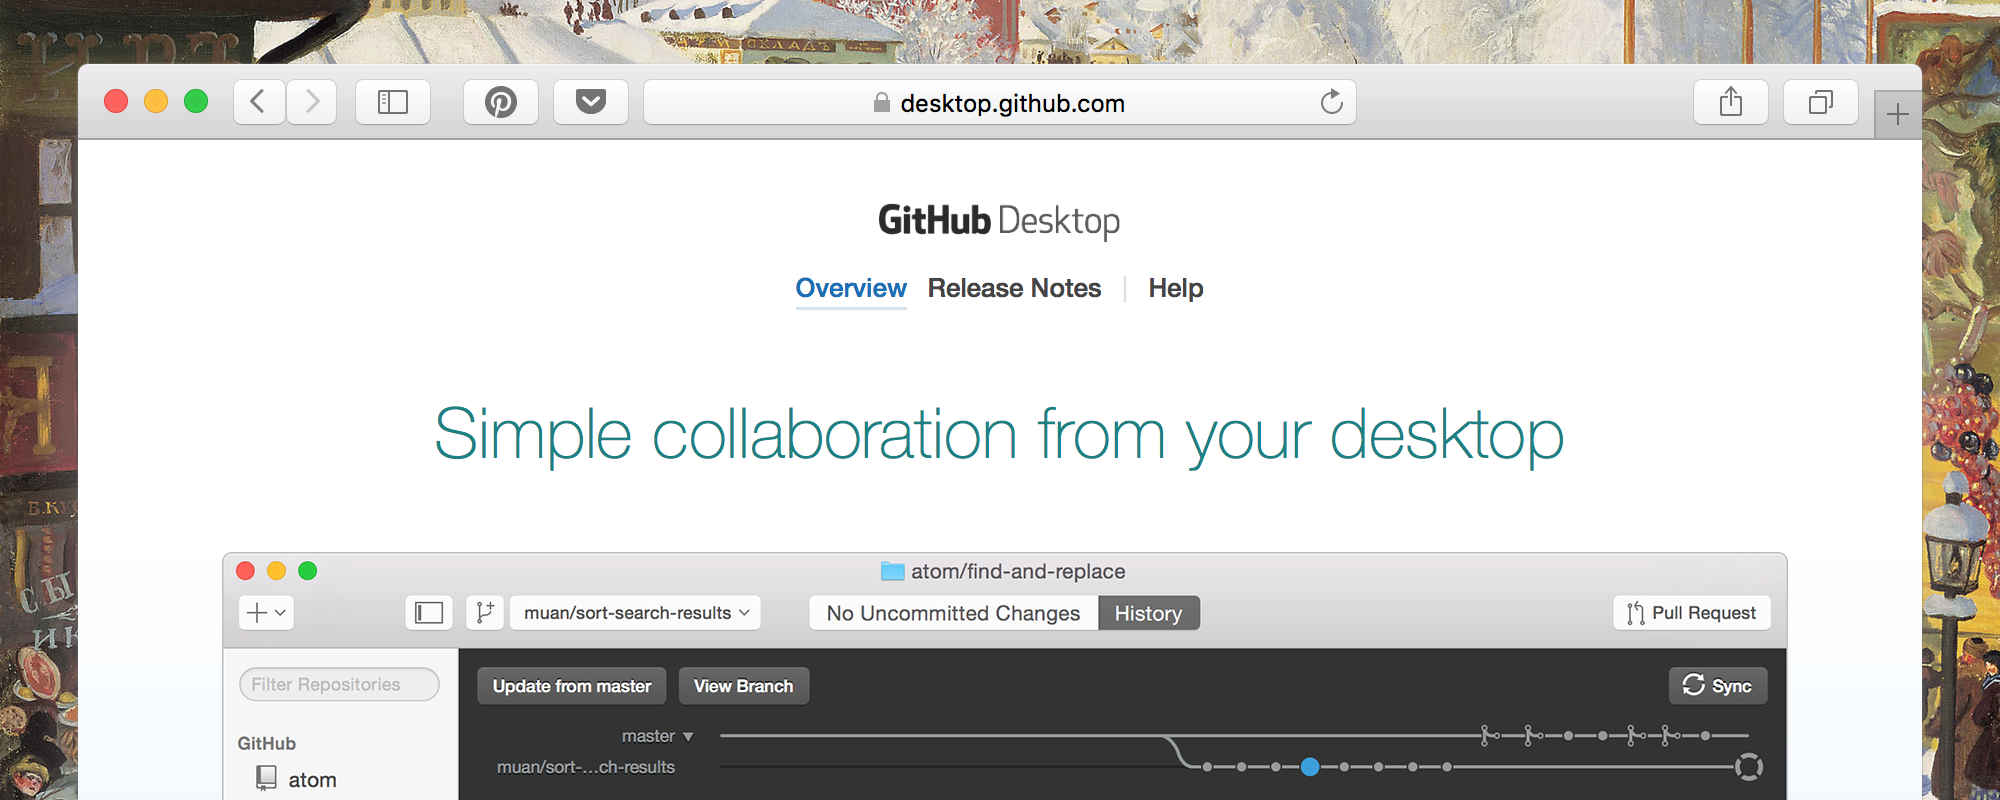Viewport: 2000px width, 800px height.
Task: Click the desktop.github.com address bar
Action: pyautogui.click(x=1000, y=102)
